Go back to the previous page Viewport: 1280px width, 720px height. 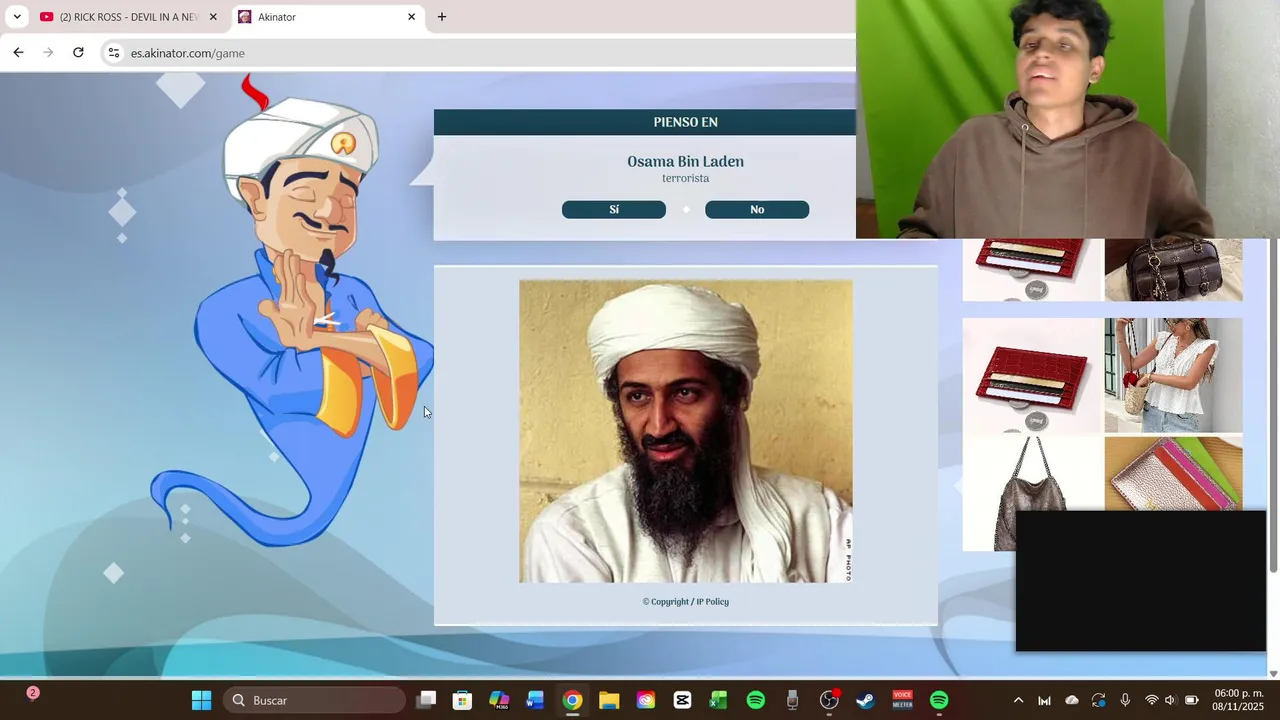pyautogui.click(x=18, y=52)
